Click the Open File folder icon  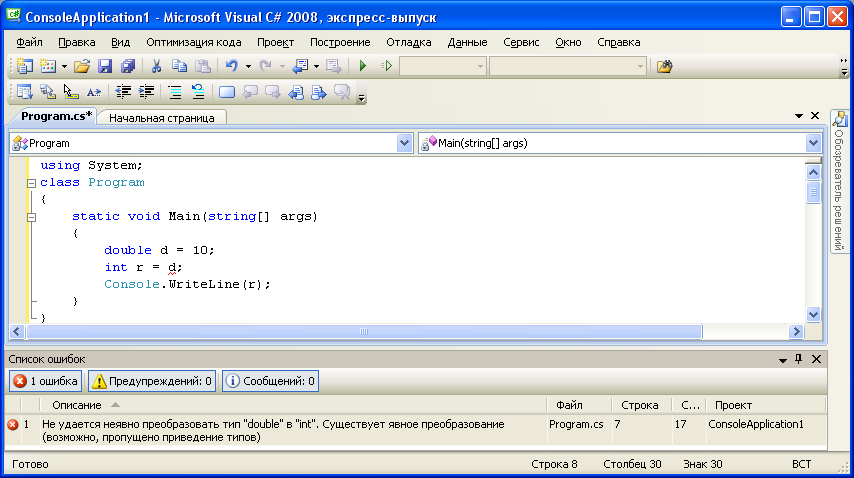tap(82, 66)
